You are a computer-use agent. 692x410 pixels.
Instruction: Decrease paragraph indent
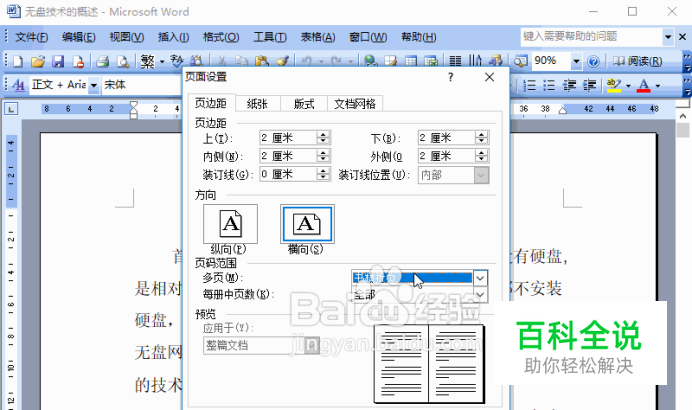point(569,85)
